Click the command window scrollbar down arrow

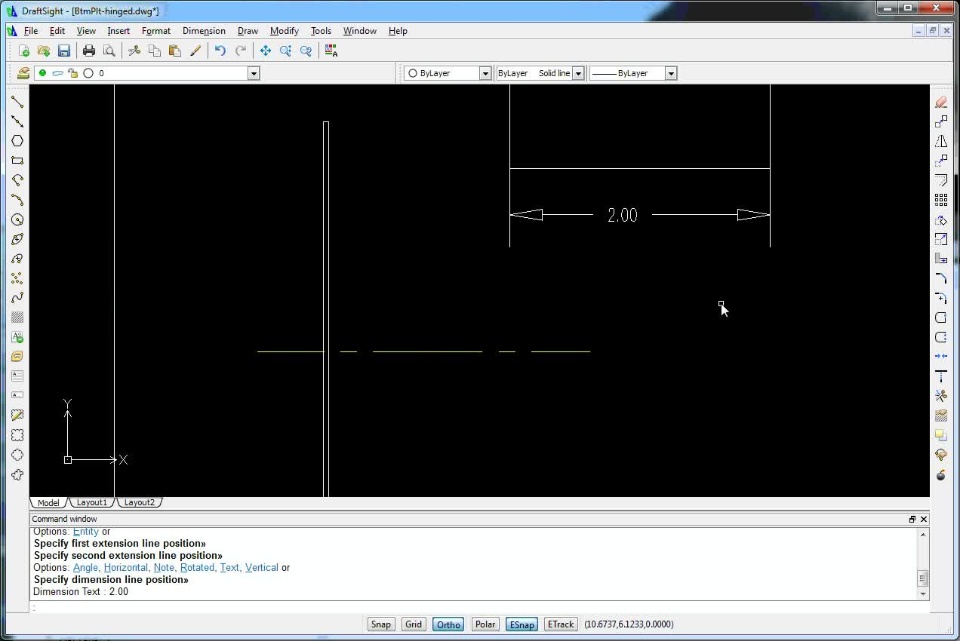[923, 594]
